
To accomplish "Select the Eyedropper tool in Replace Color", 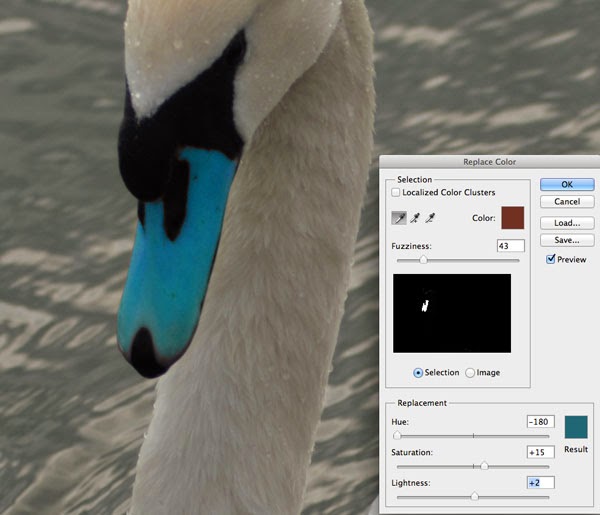I will tap(399, 218).
